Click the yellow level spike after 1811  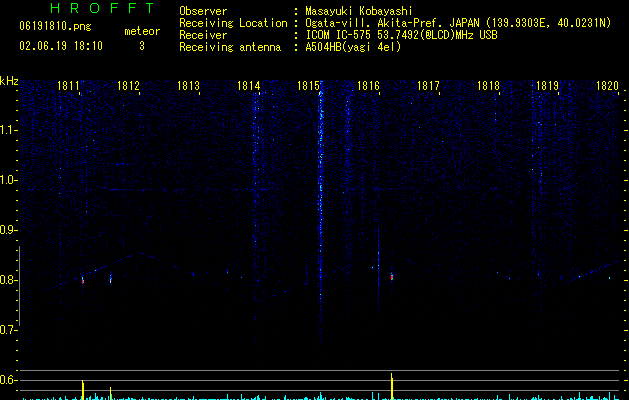pyautogui.click(x=83, y=390)
